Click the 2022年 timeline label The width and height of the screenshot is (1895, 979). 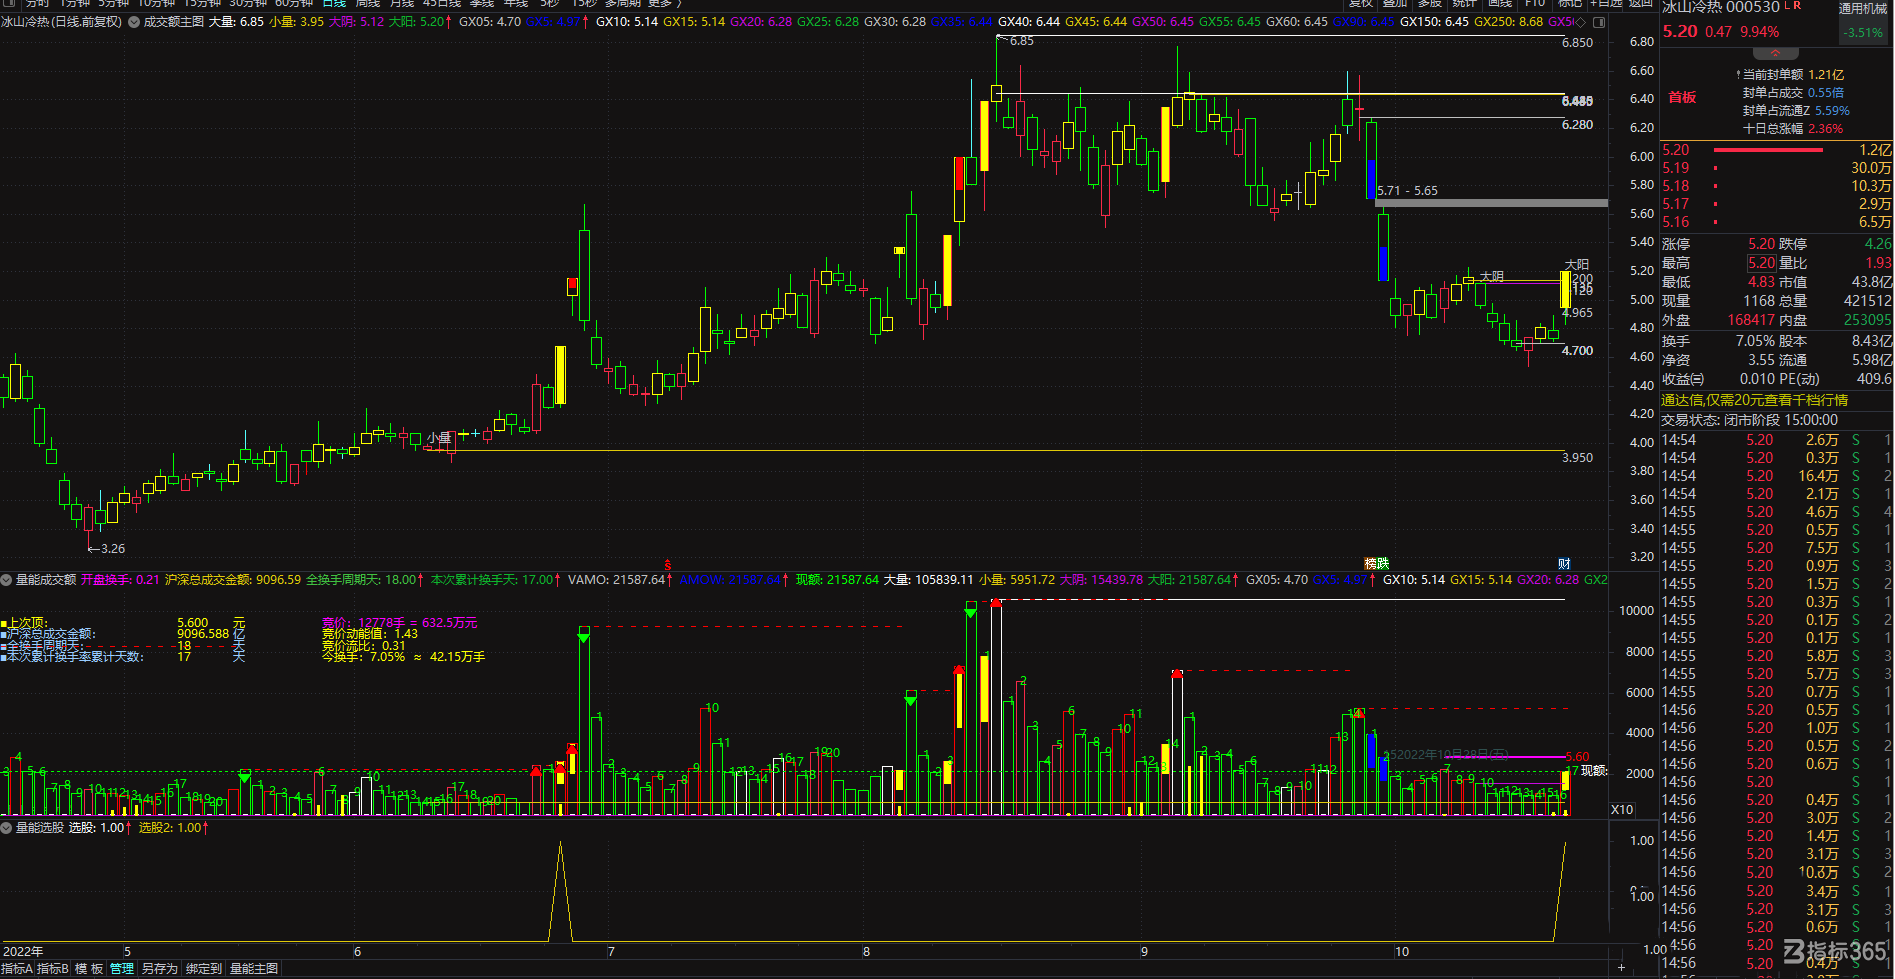tap(23, 951)
